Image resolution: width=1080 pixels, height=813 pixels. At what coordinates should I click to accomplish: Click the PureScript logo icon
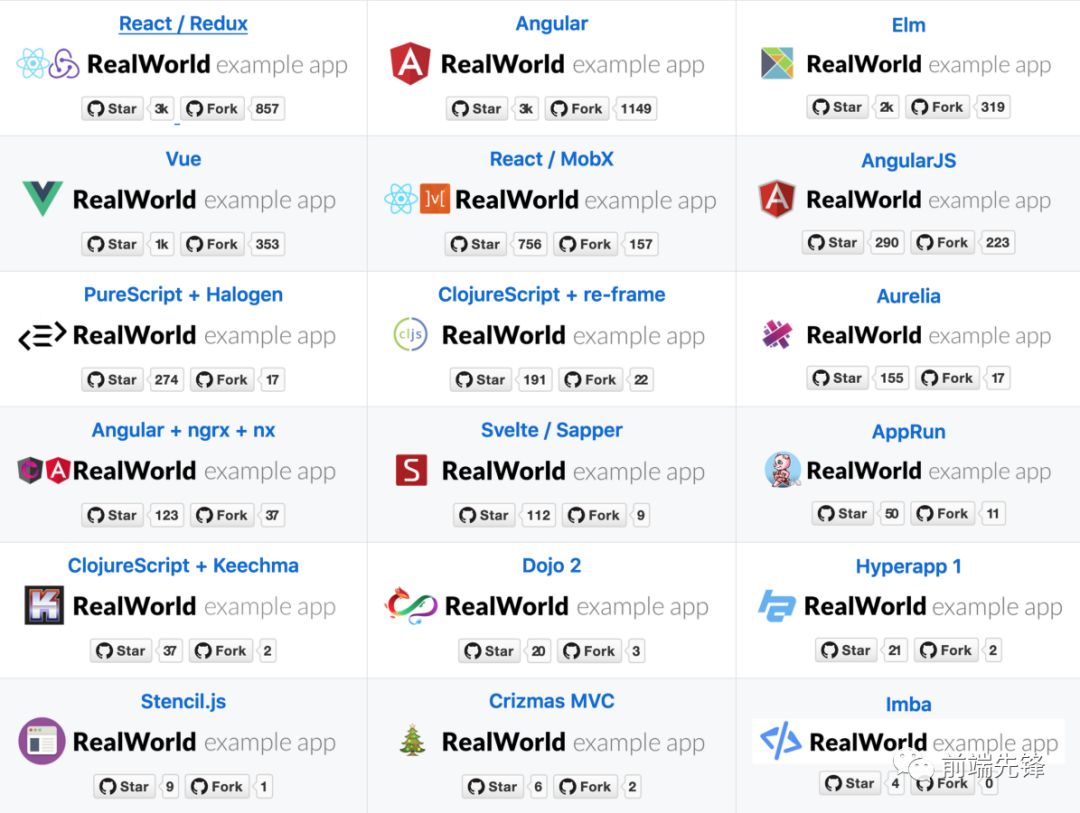(x=42, y=336)
